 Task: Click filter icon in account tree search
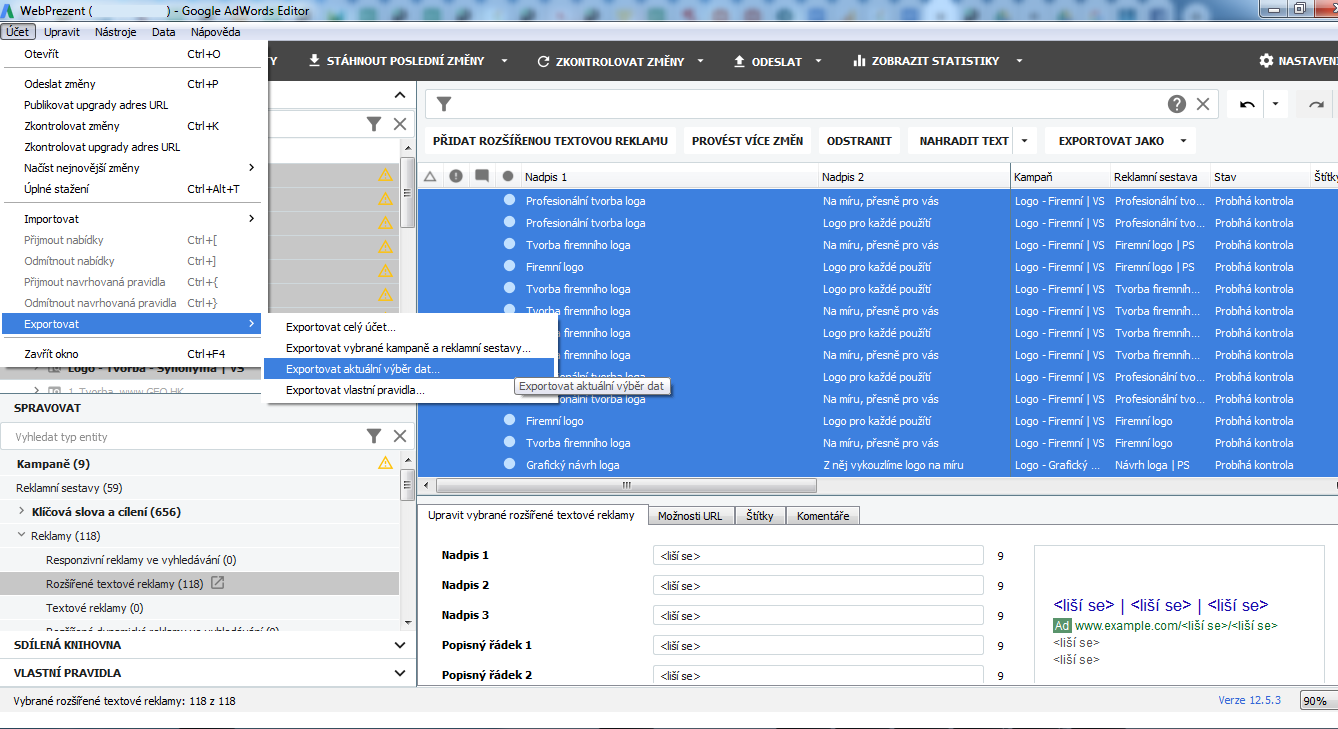pyautogui.click(x=373, y=124)
